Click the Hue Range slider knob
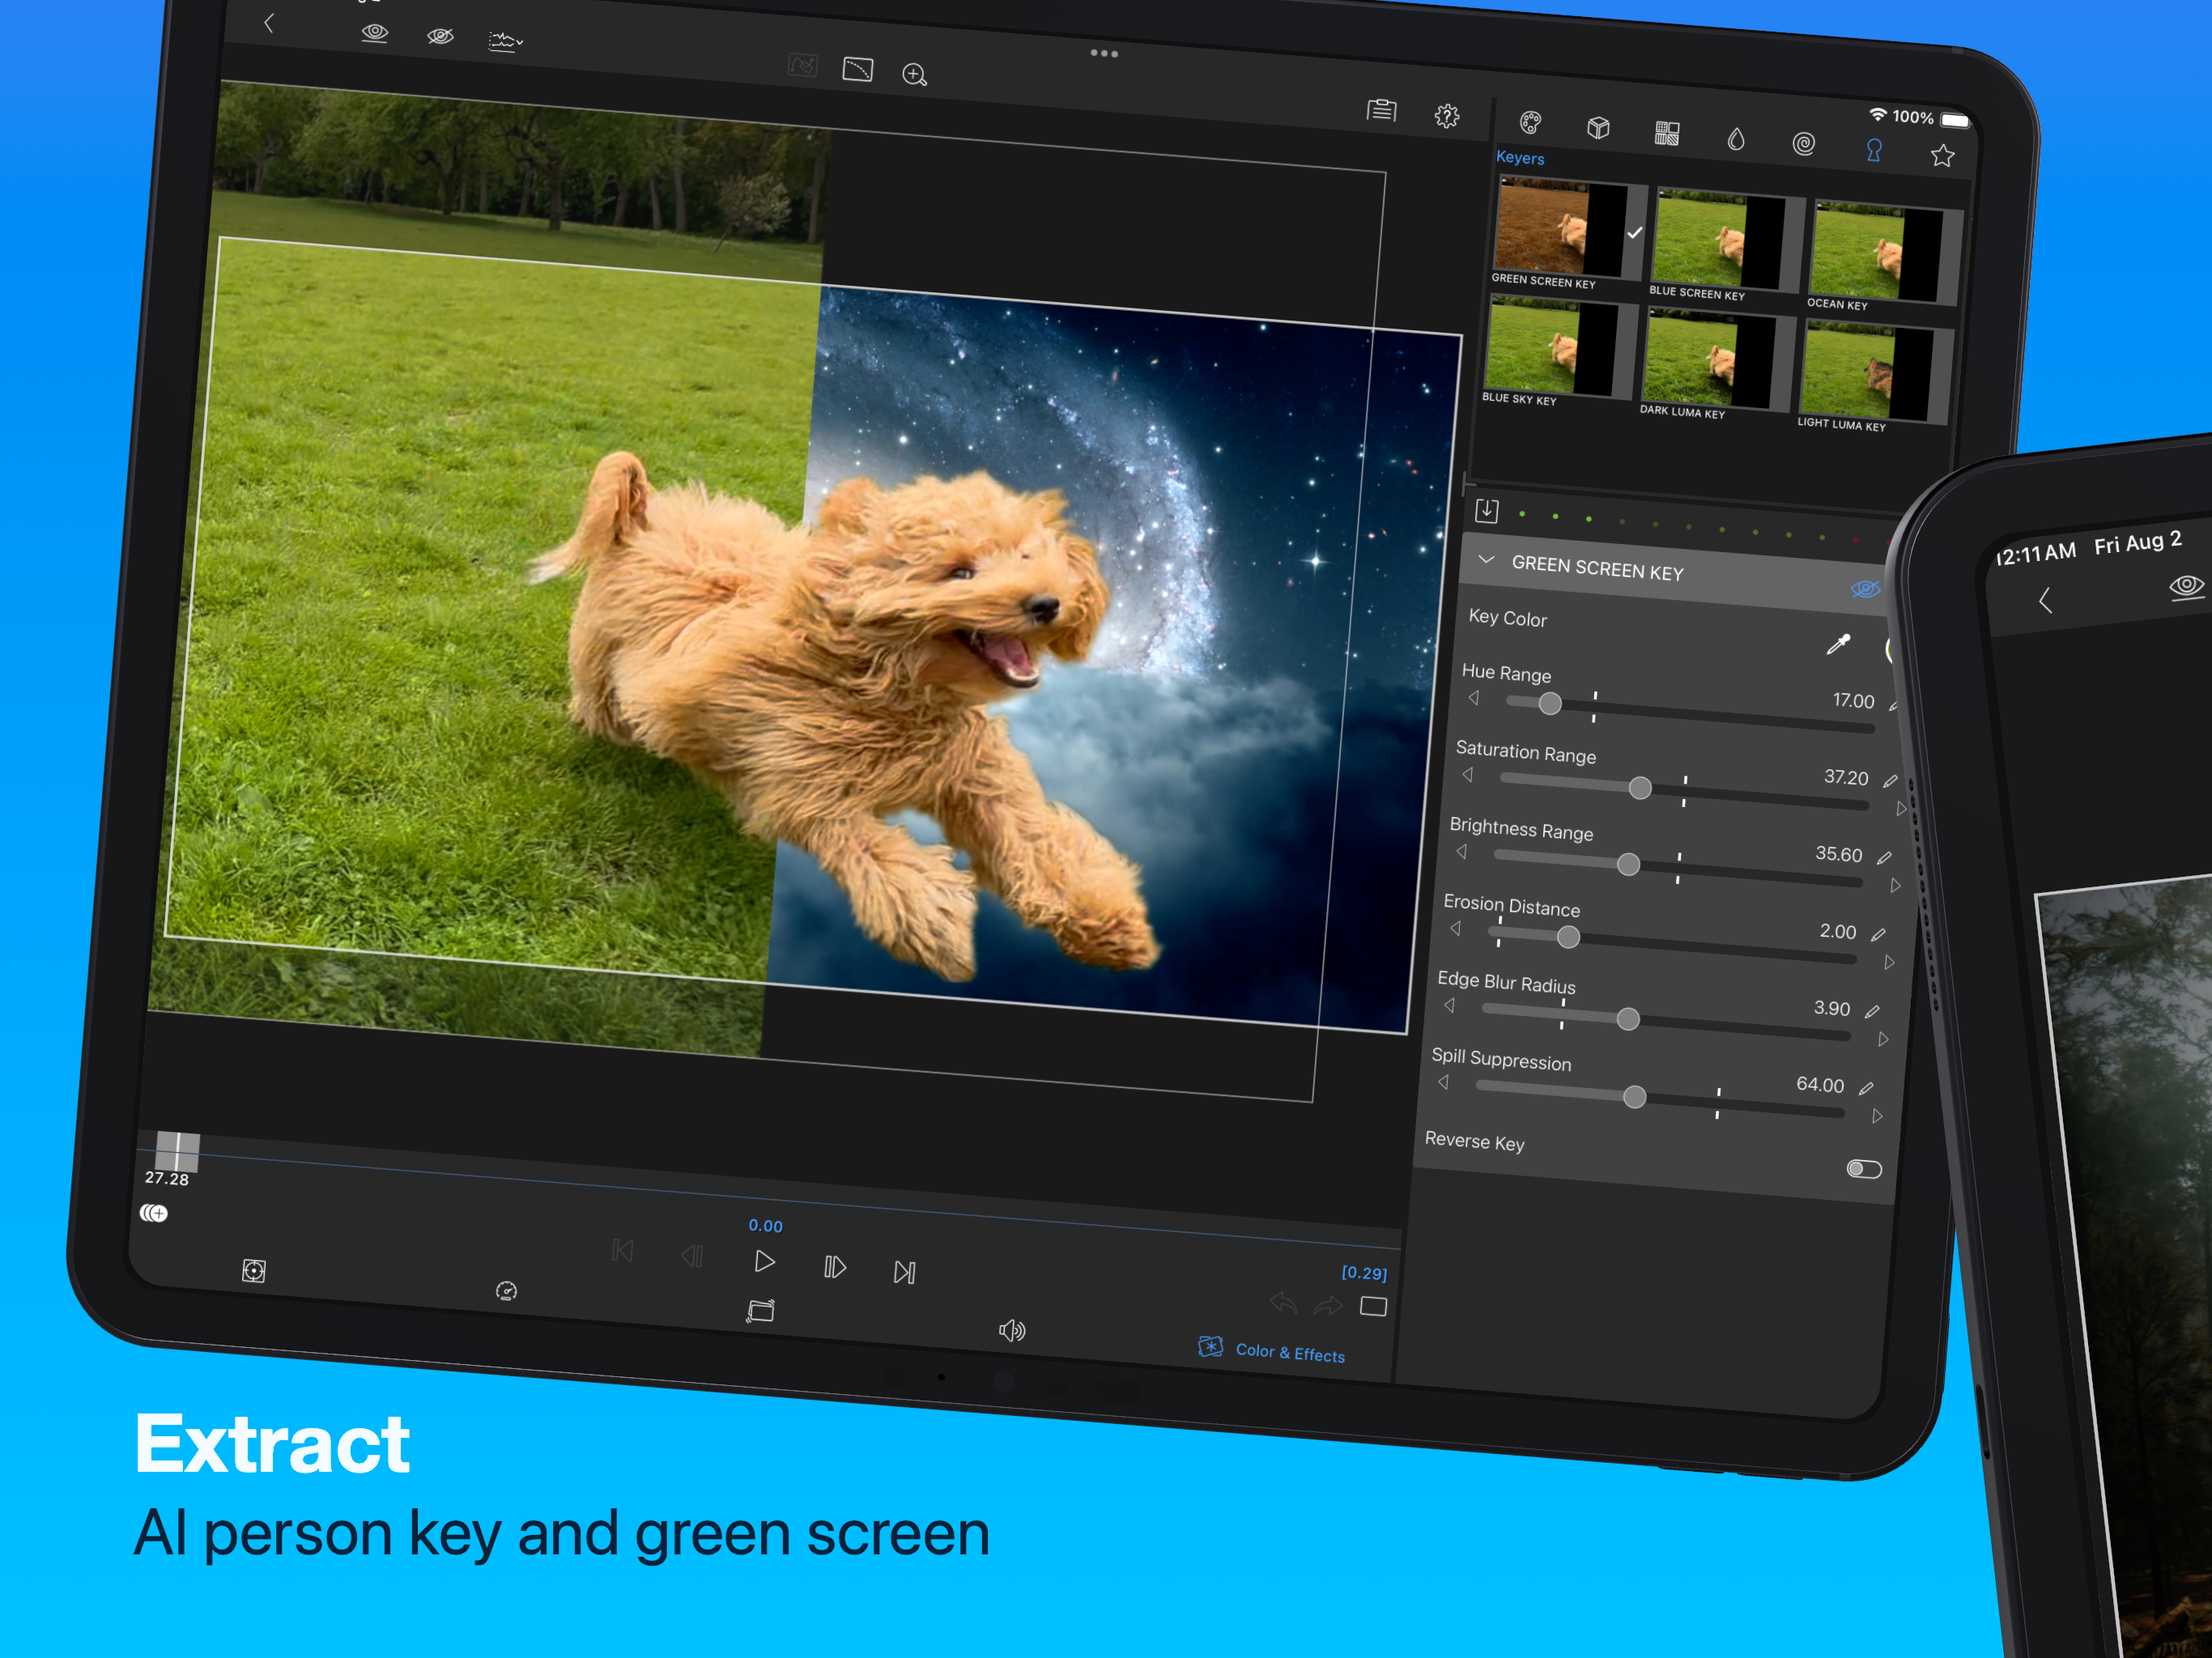Image resolution: width=2212 pixels, height=1658 pixels. 1550,704
